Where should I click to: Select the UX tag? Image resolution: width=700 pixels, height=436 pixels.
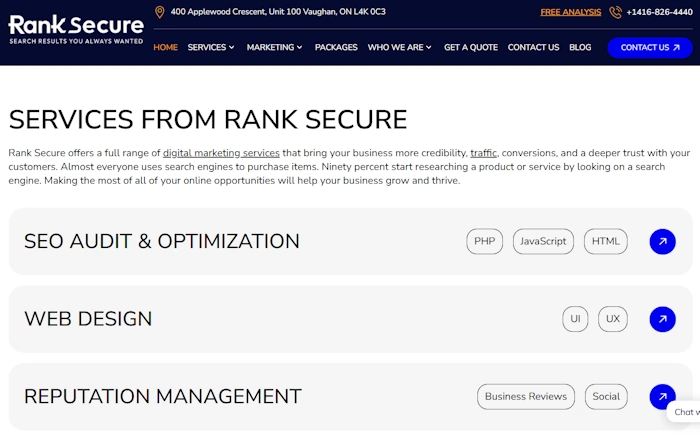613,319
